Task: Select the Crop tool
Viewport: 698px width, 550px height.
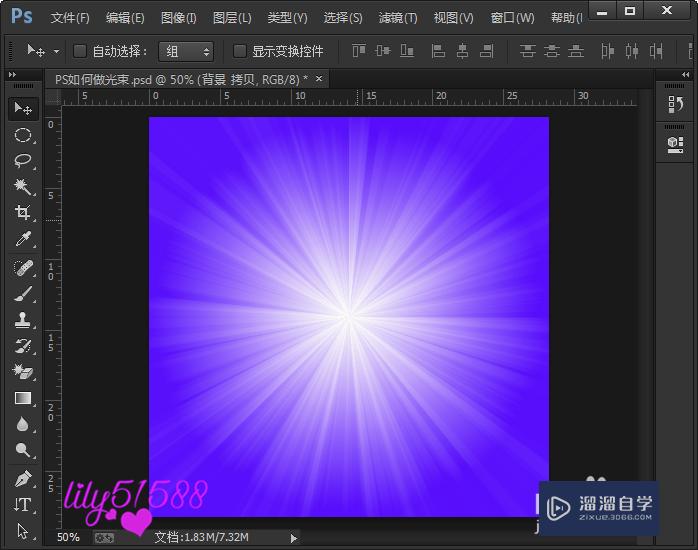Action: tap(23, 212)
